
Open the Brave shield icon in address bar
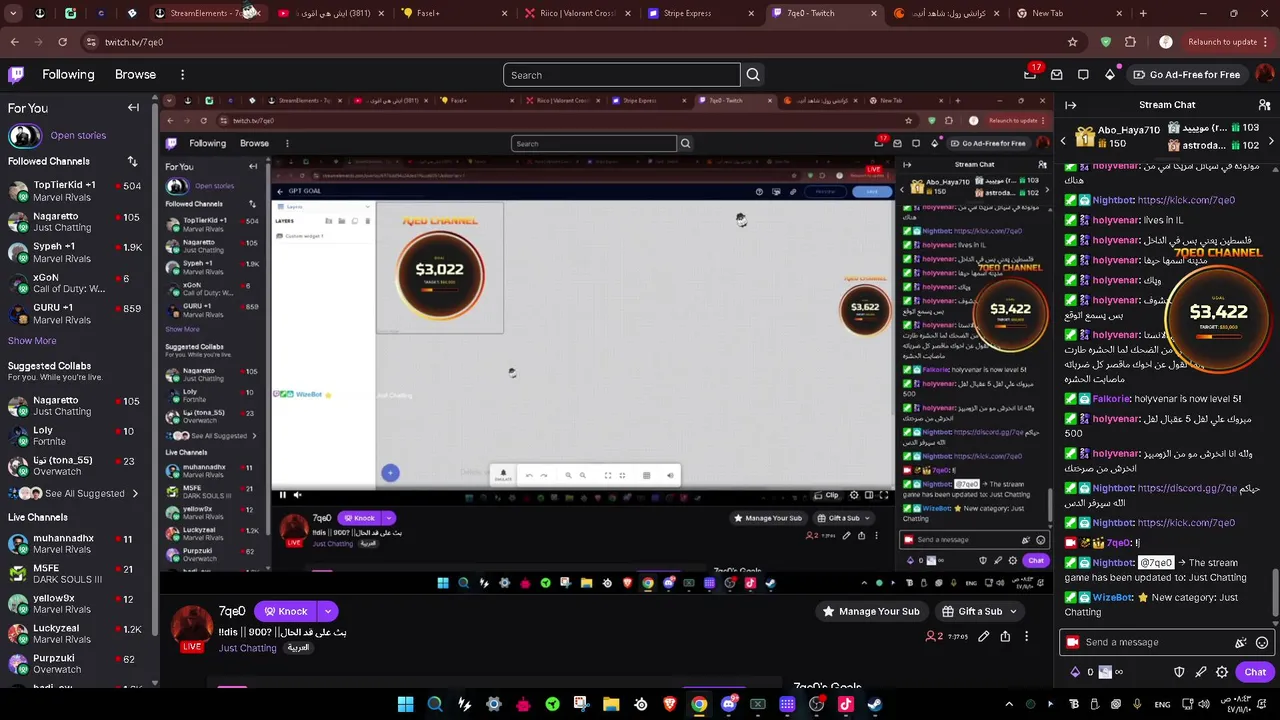pyautogui.click(x=1105, y=42)
